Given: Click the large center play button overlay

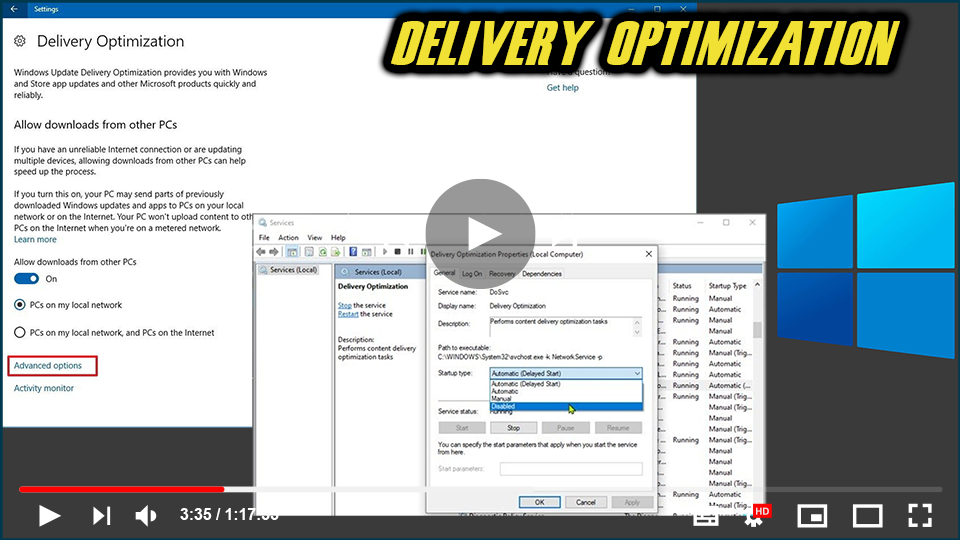Looking at the screenshot, I should pos(480,233).
